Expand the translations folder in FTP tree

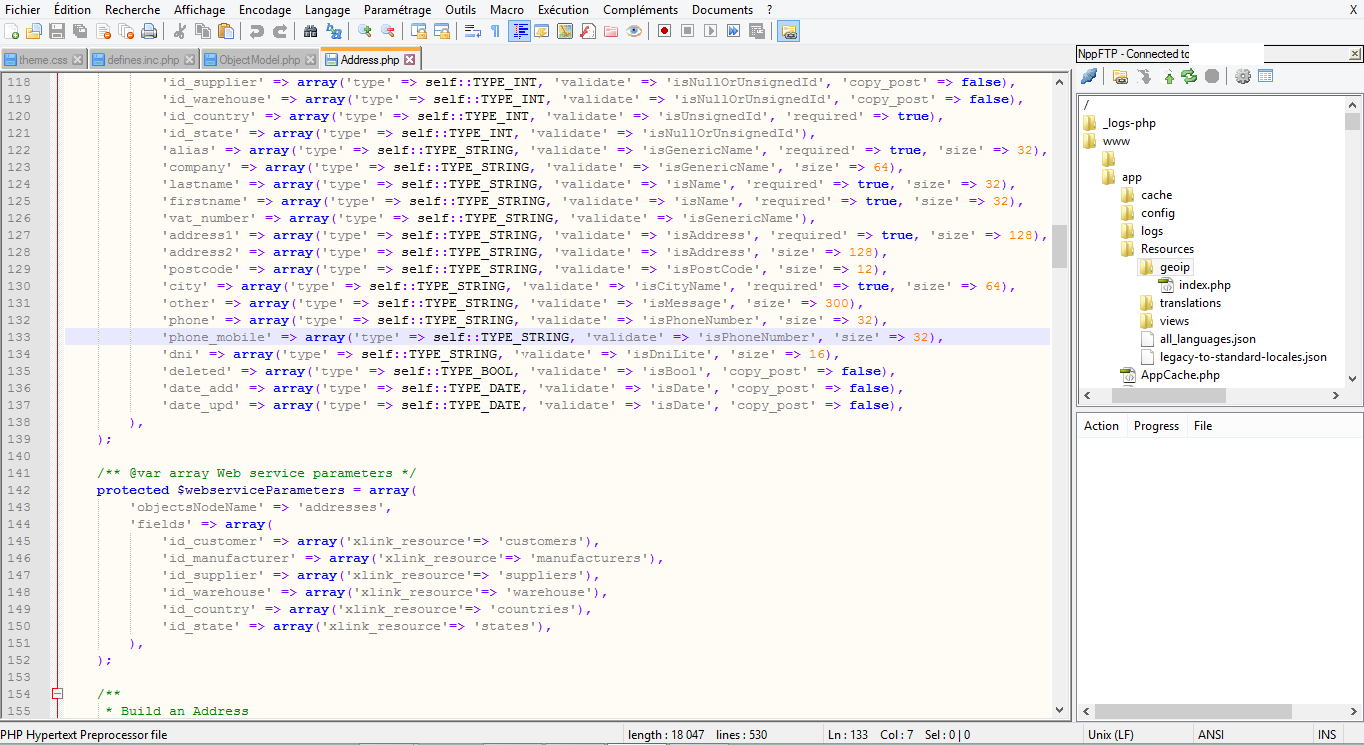pos(1189,303)
